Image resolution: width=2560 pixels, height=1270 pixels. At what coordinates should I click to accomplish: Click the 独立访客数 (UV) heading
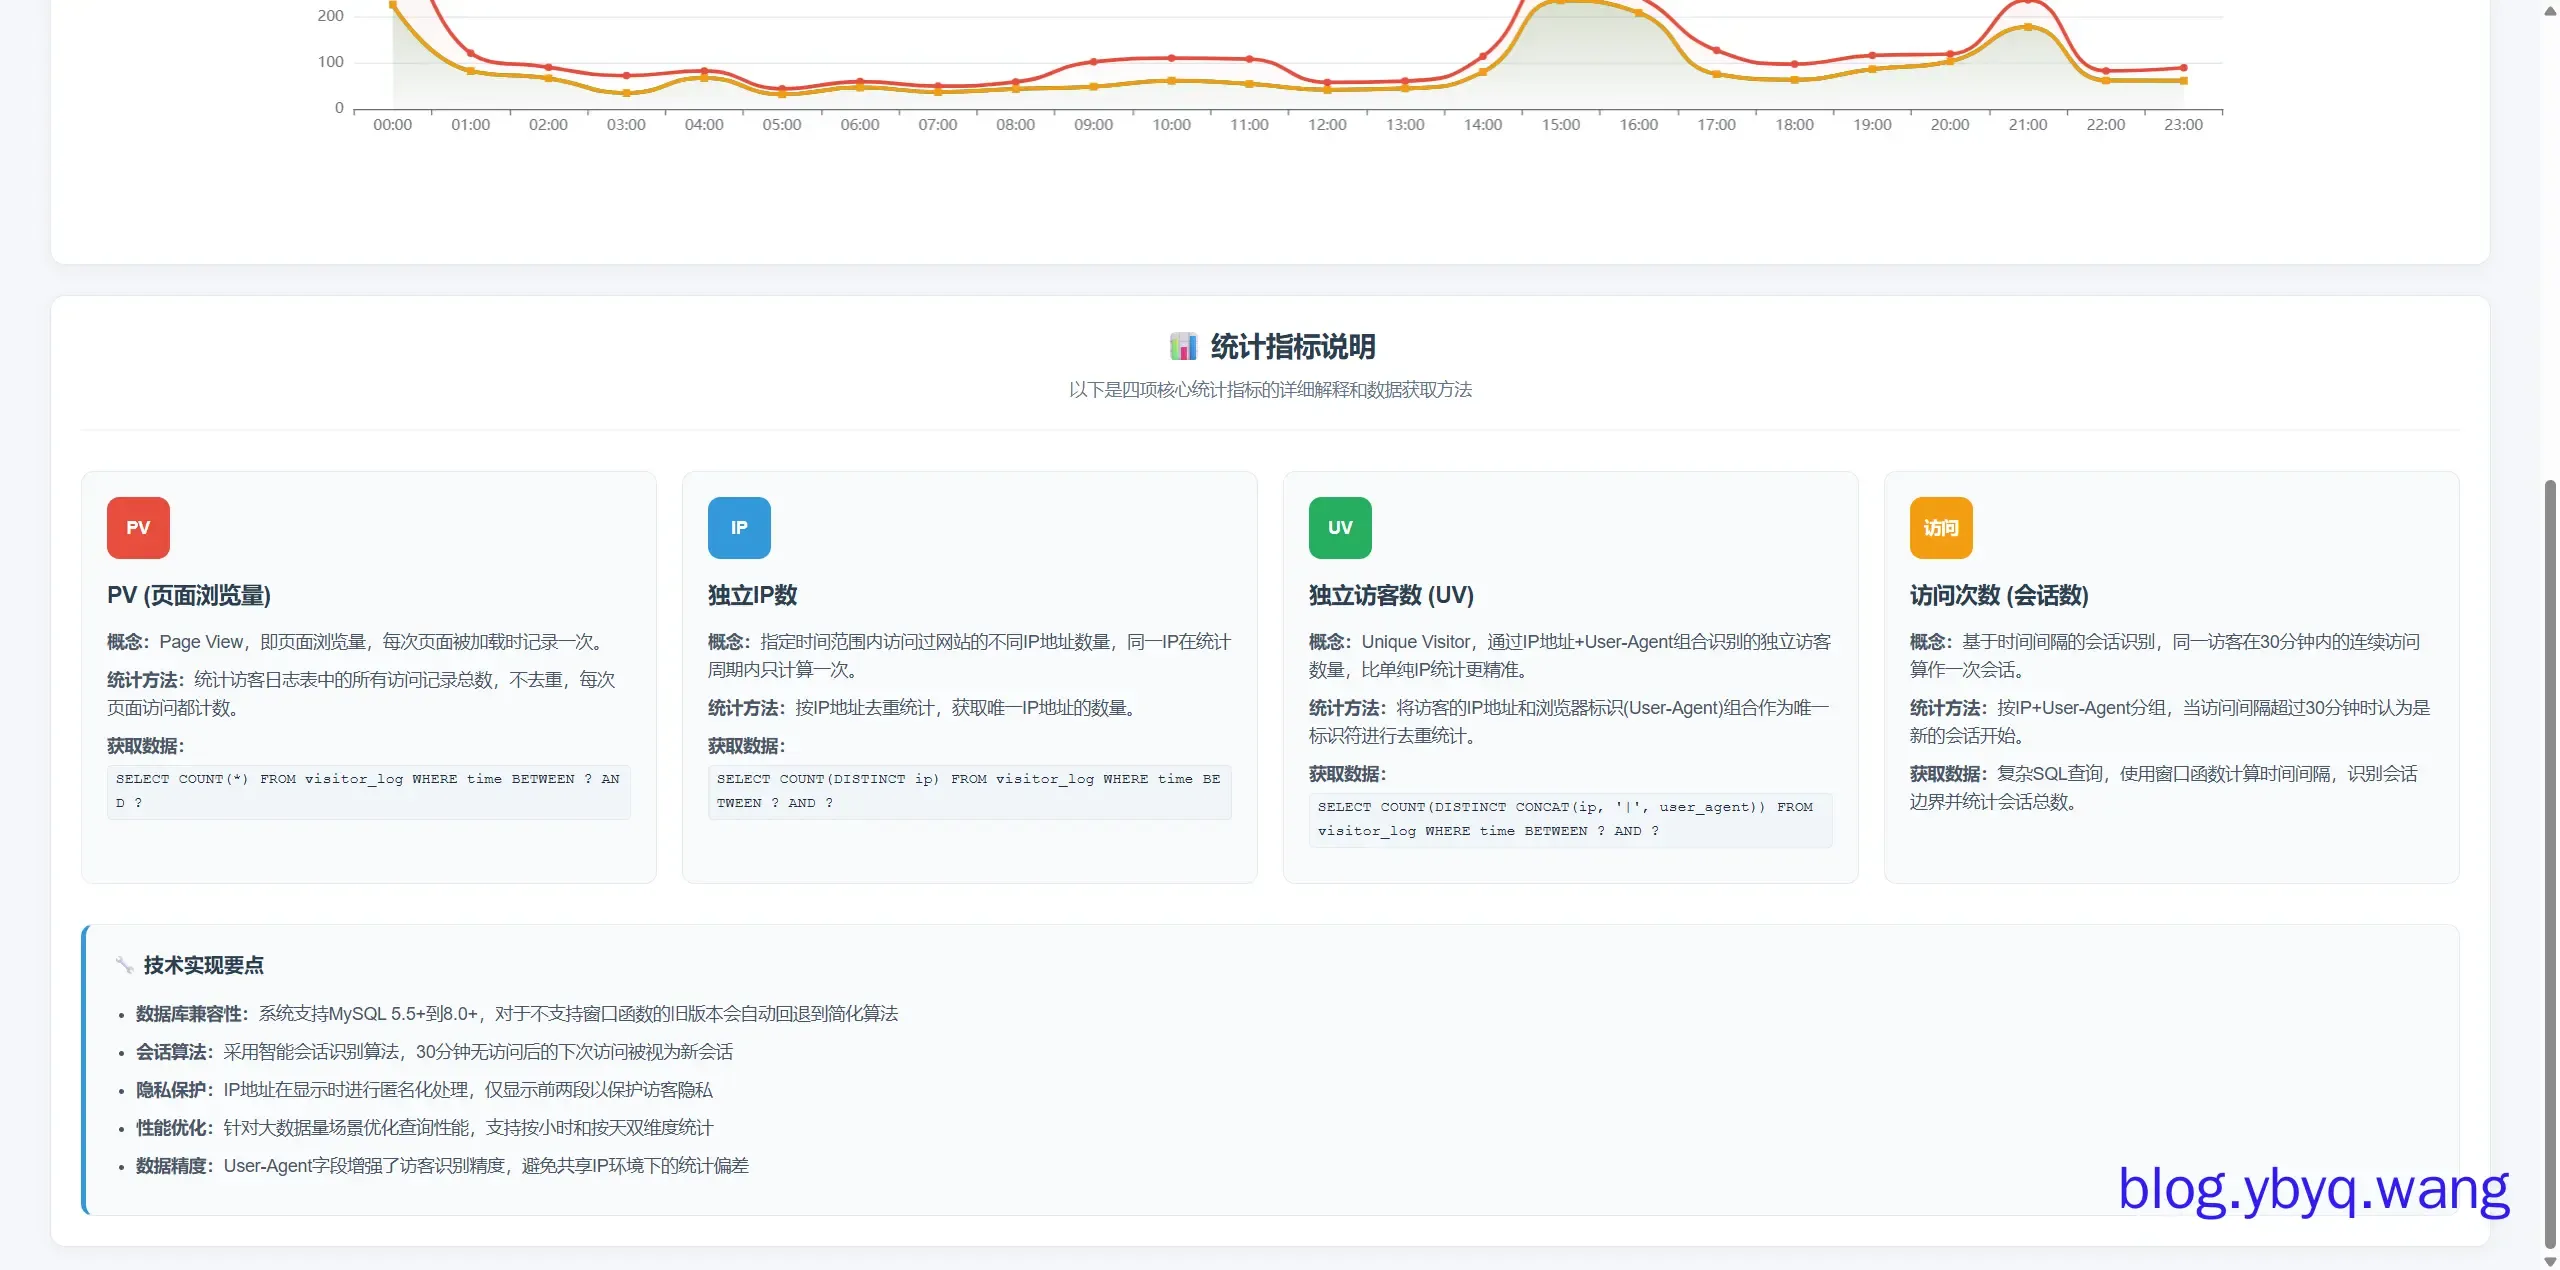point(1391,595)
